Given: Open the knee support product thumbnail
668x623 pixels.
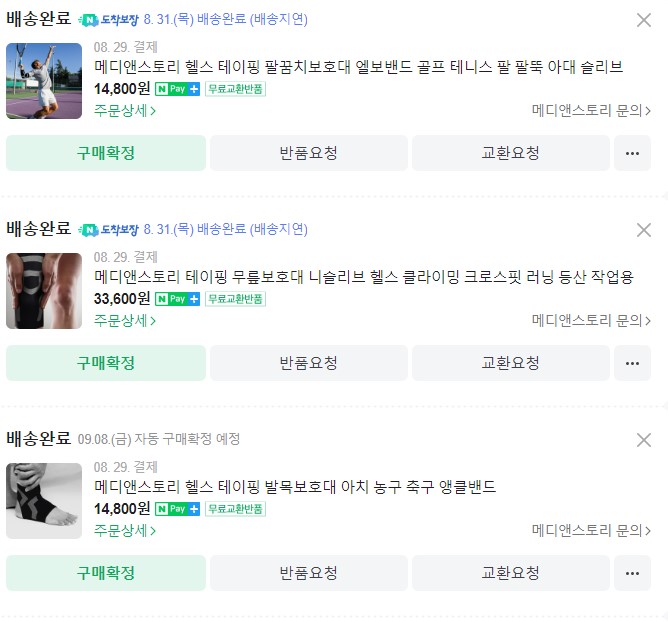Looking at the screenshot, I should click(44, 291).
